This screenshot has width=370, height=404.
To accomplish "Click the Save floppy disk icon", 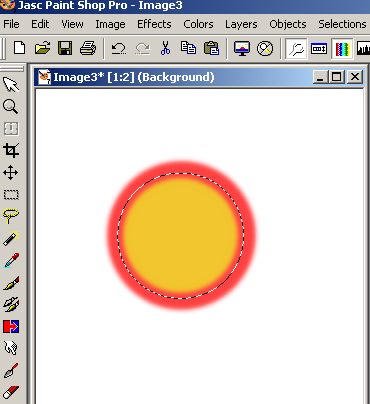I will pyautogui.click(x=65, y=48).
